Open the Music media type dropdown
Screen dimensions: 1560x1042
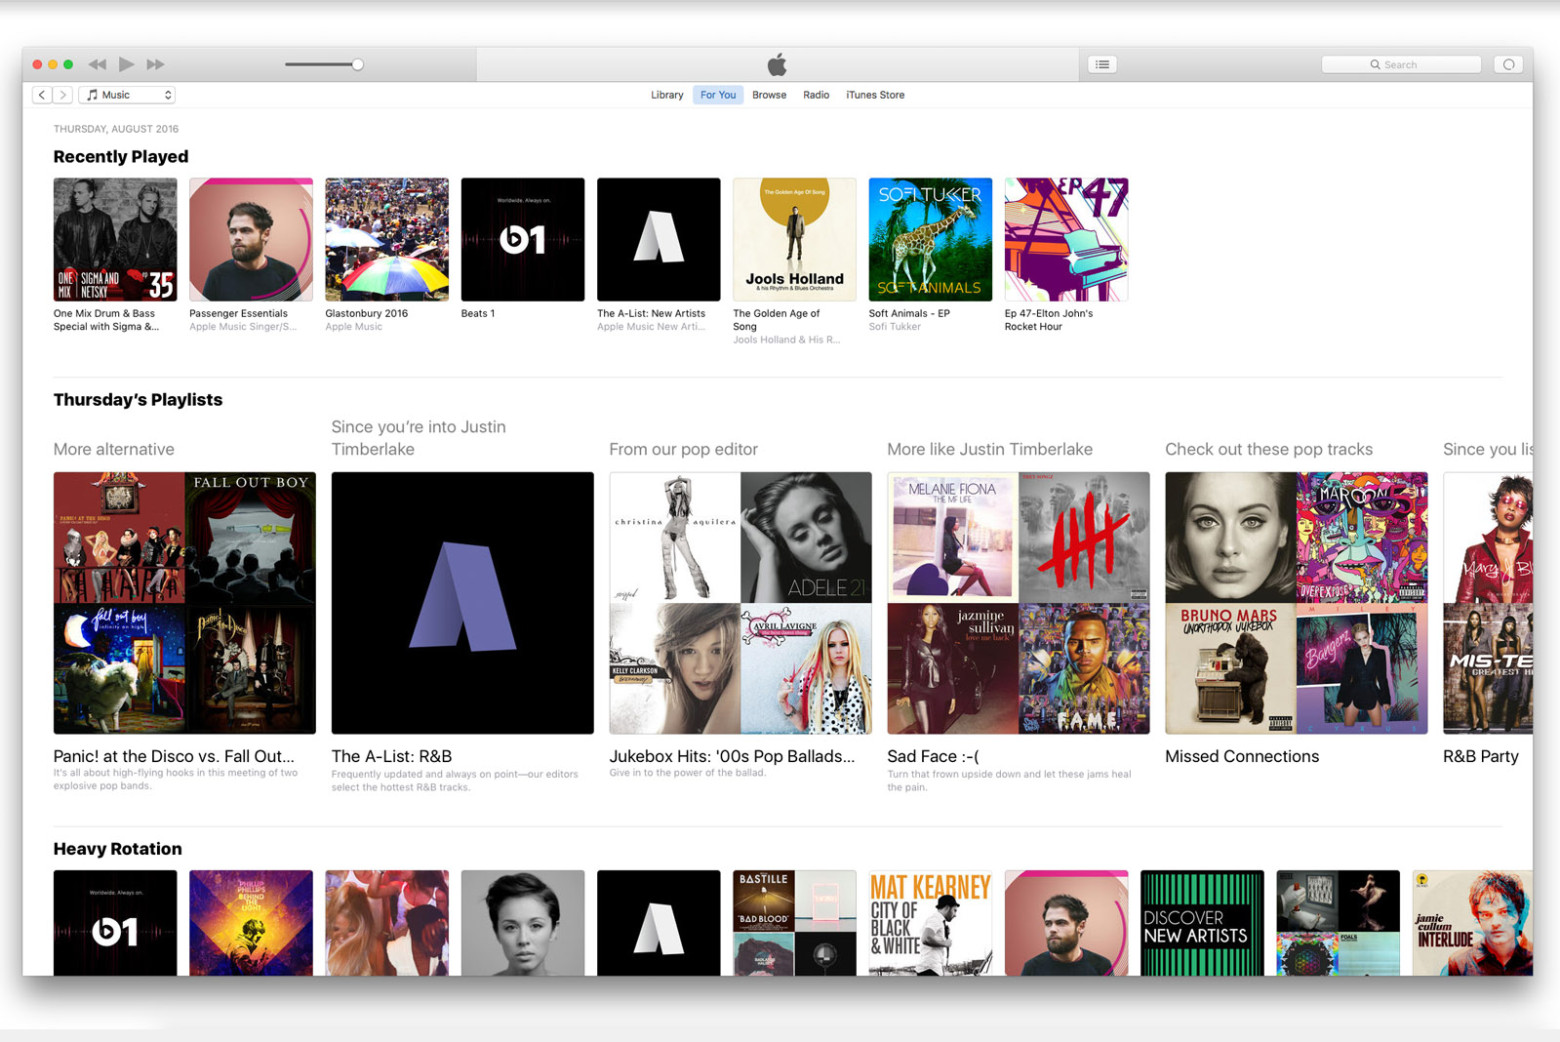click(128, 95)
